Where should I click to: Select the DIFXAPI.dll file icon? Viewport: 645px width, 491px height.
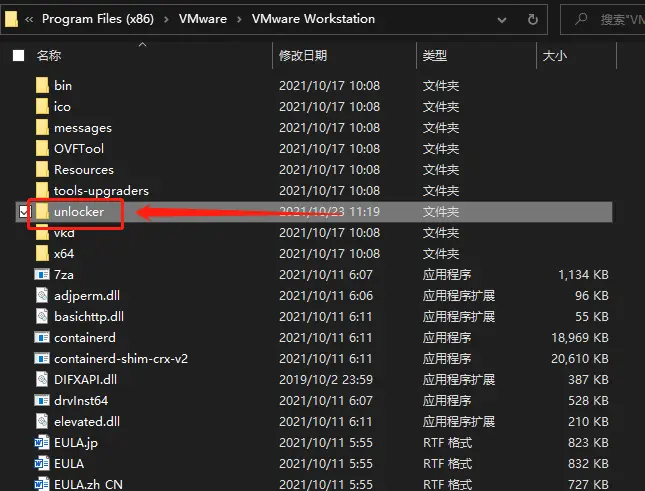42,379
